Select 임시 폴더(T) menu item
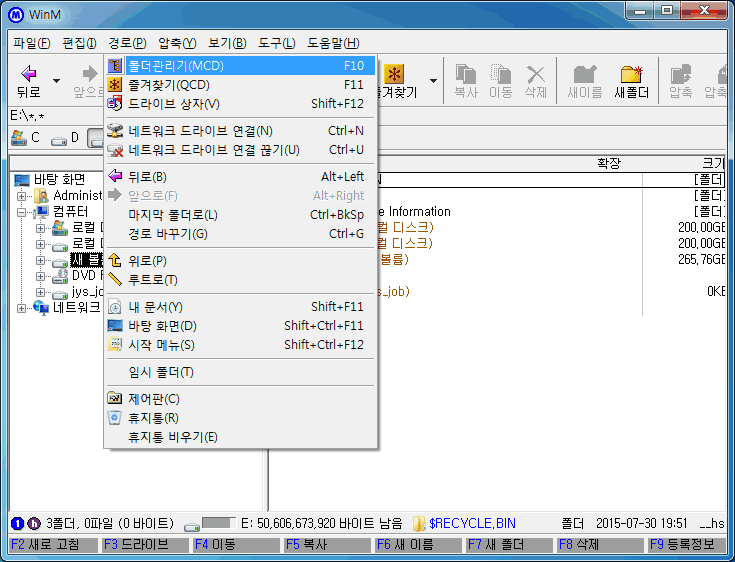Viewport: 735px width, 562px height. tap(240, 372)
